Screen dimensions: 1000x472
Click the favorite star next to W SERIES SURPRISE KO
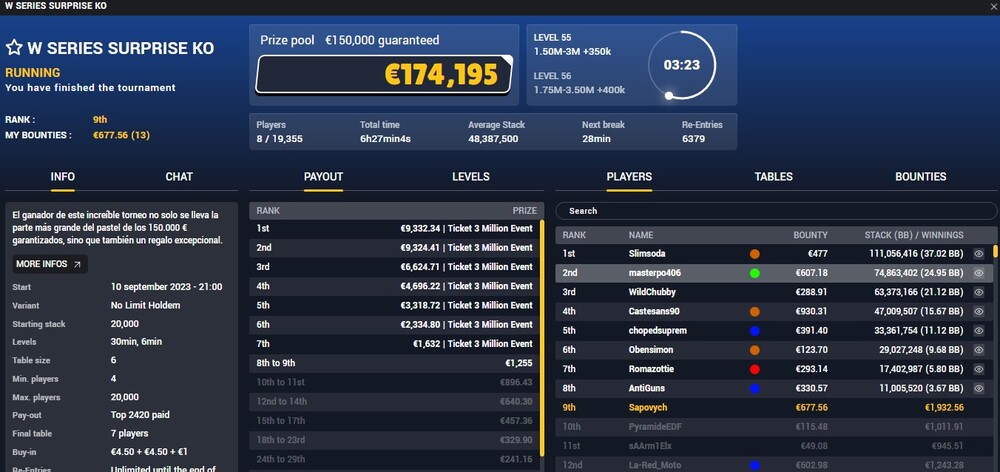(14, 48)
